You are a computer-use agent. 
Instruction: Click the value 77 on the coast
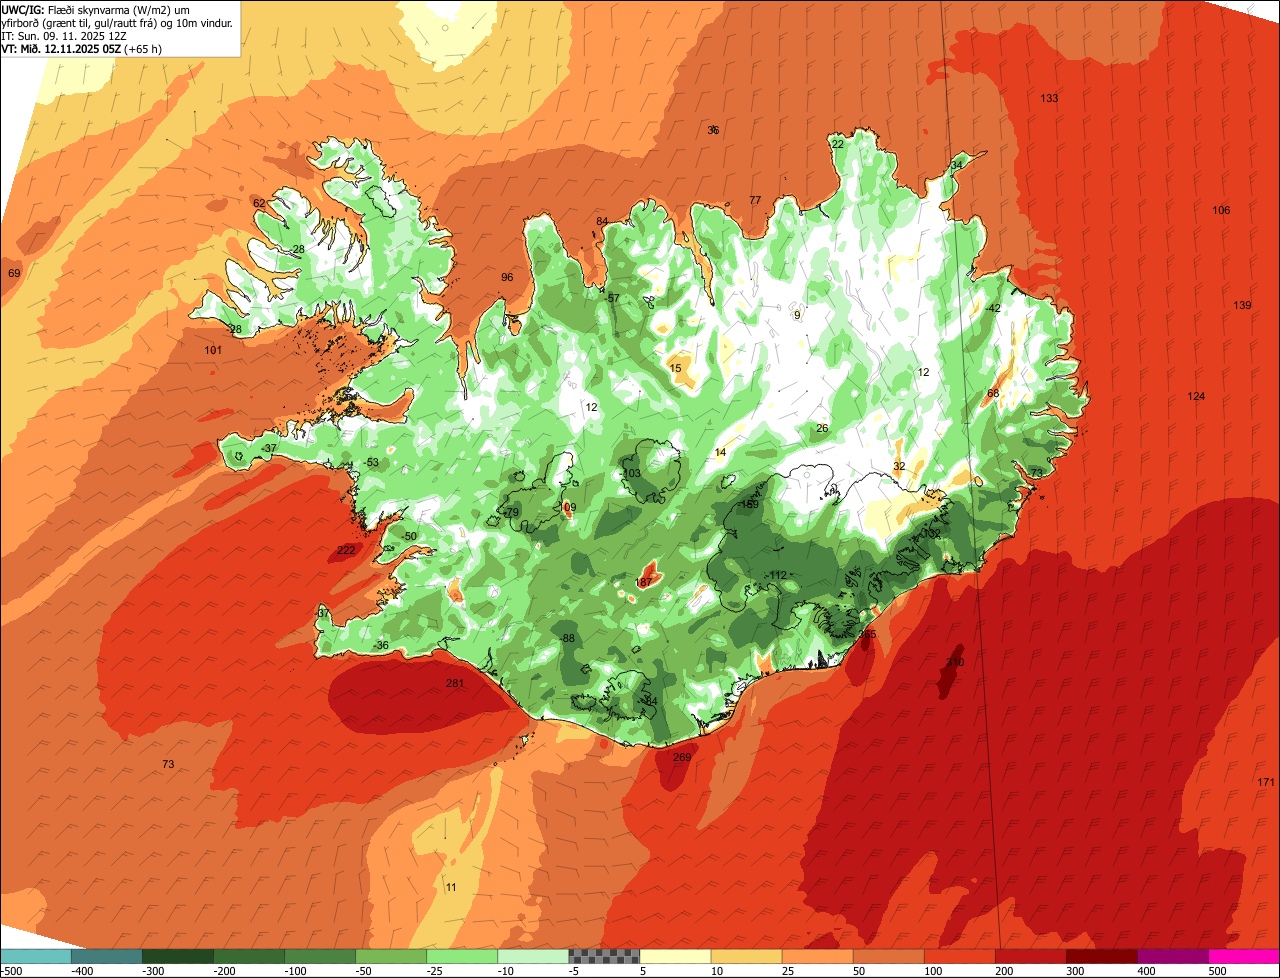pos(755,200)
